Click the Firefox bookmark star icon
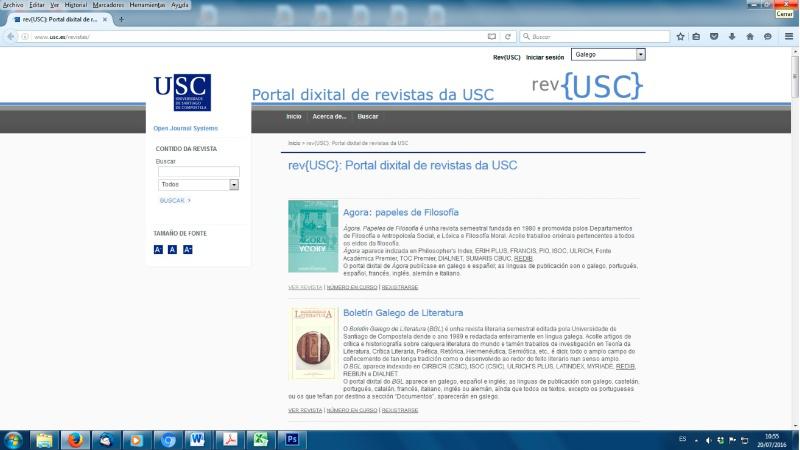 tap(680, 36)
